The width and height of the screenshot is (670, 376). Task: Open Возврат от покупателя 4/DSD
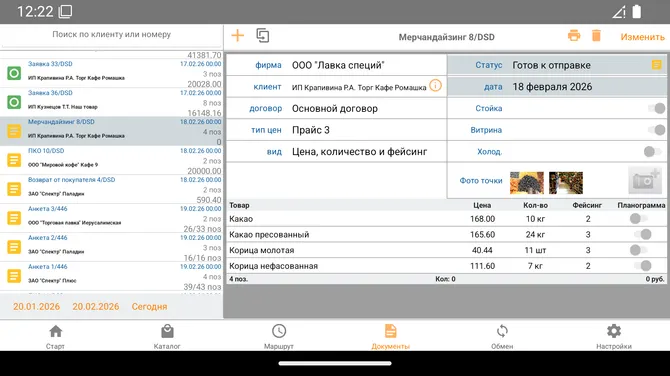click(x=111, y=189)
